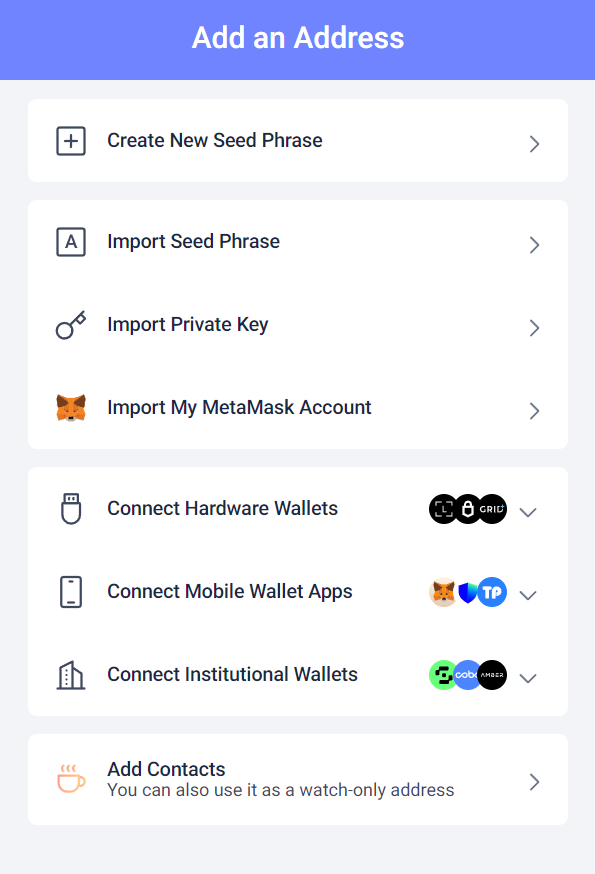
Task: Expand the Connect Mobile Wallet Apps section
Action: (528, 595)
